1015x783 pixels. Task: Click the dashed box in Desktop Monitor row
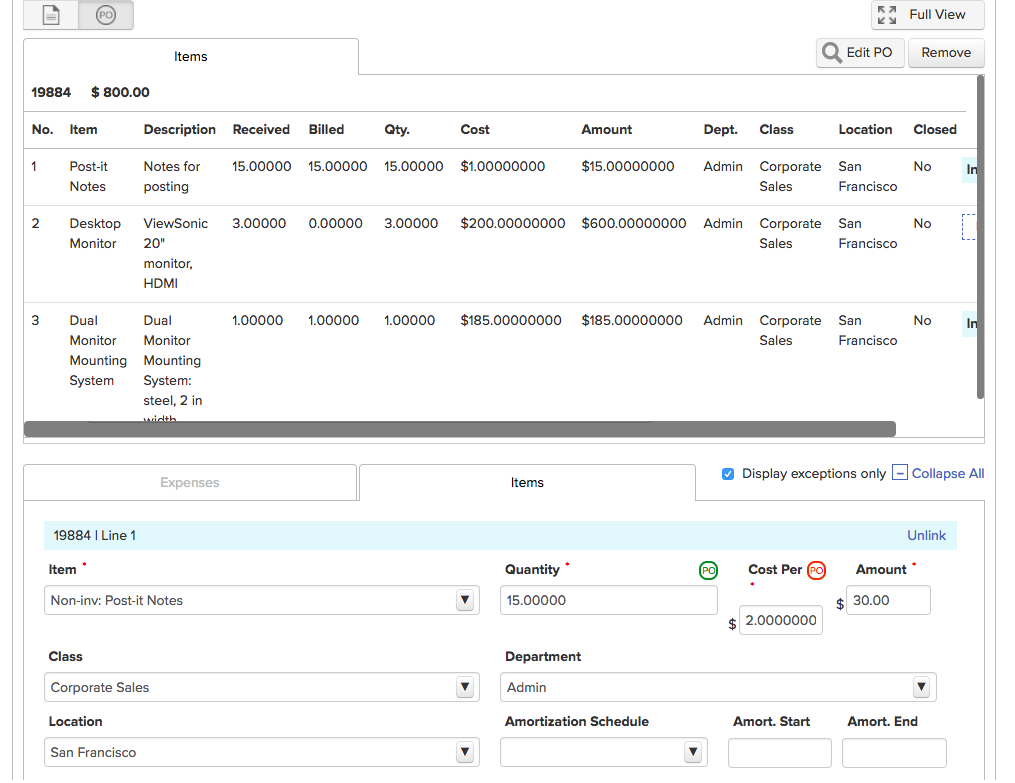(x=968, y=227)
